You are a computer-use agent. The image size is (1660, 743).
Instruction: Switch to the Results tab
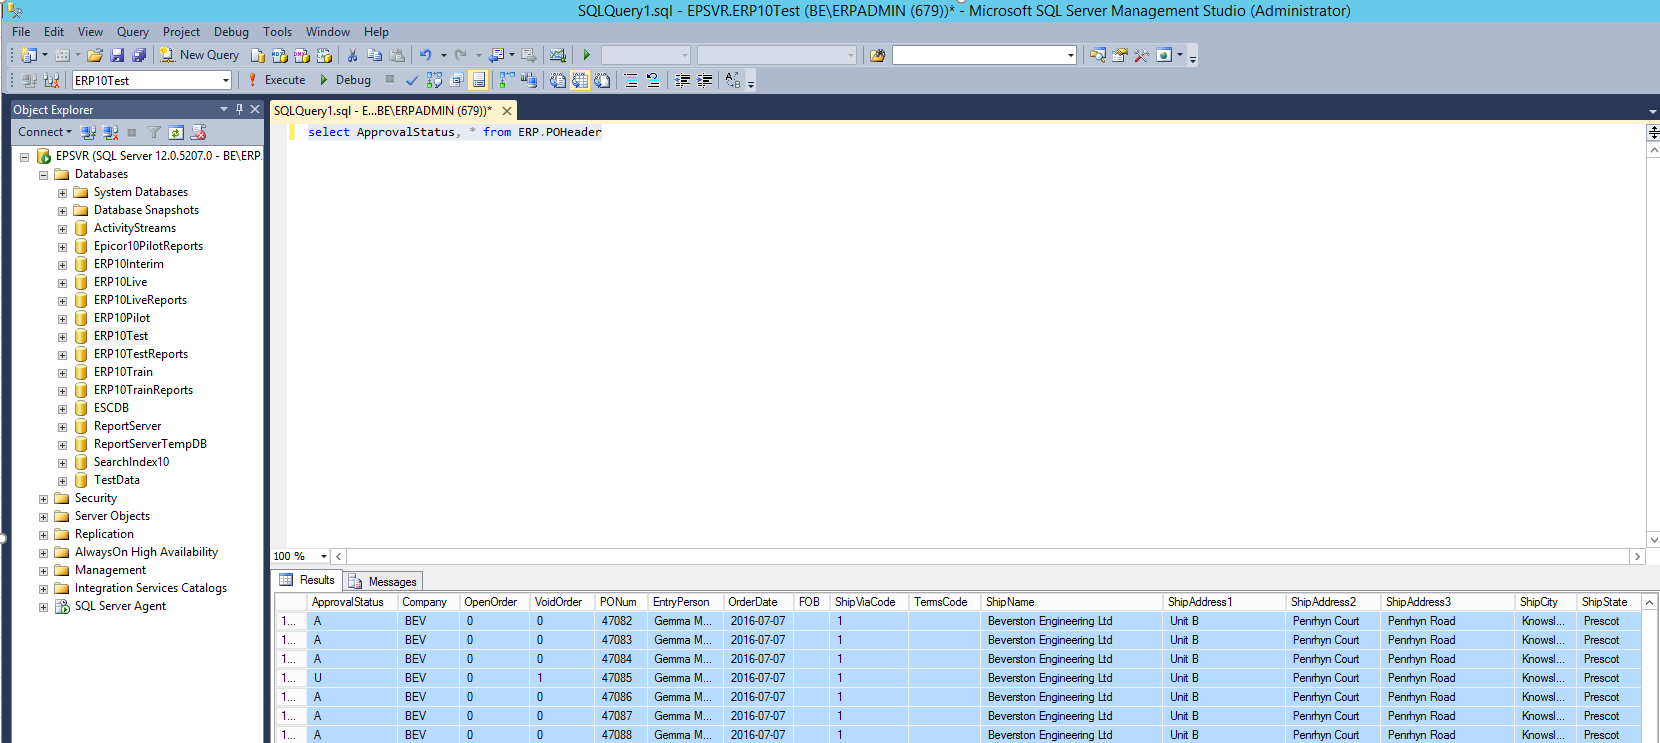307,580
